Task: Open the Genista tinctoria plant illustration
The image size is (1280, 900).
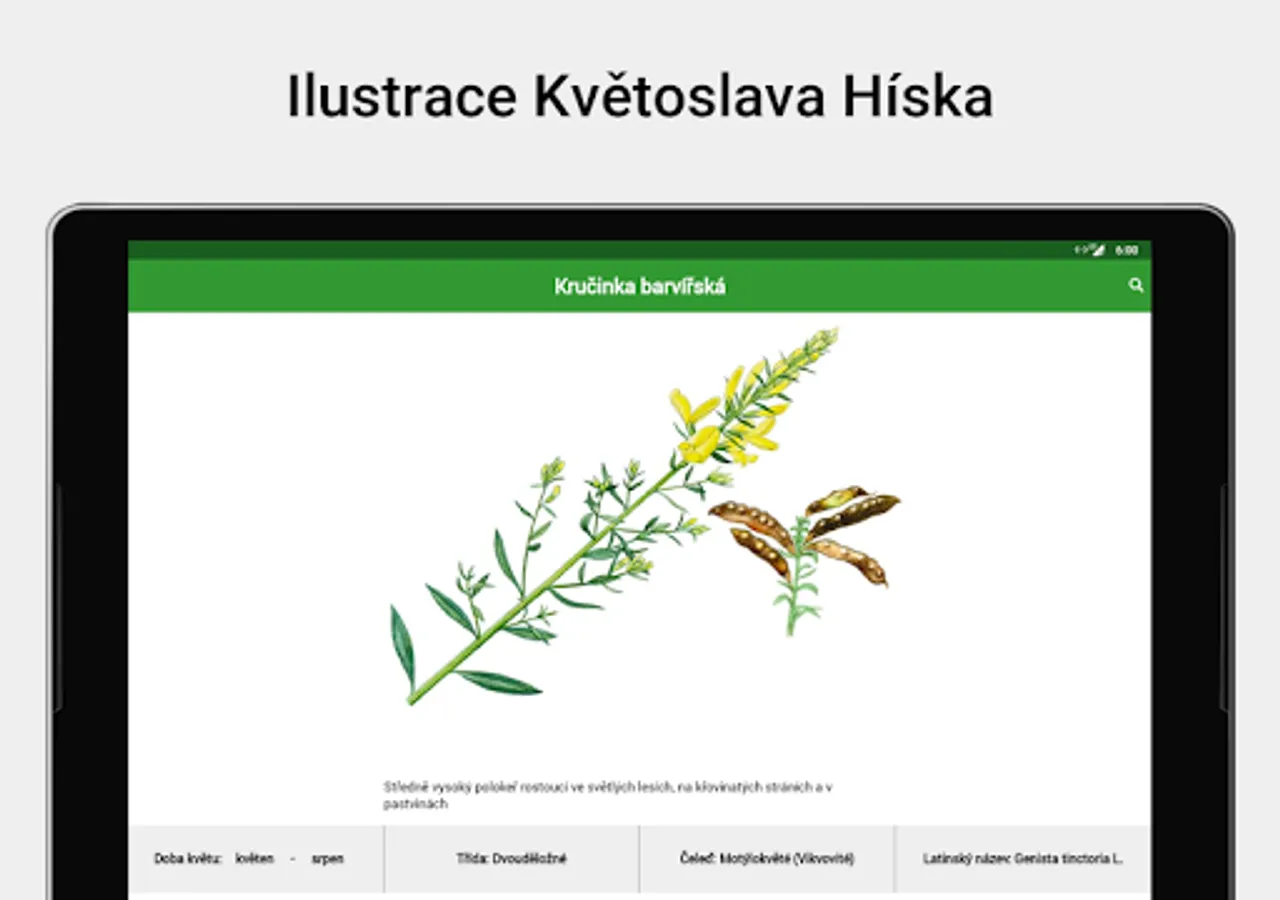Action: point(645,516)
